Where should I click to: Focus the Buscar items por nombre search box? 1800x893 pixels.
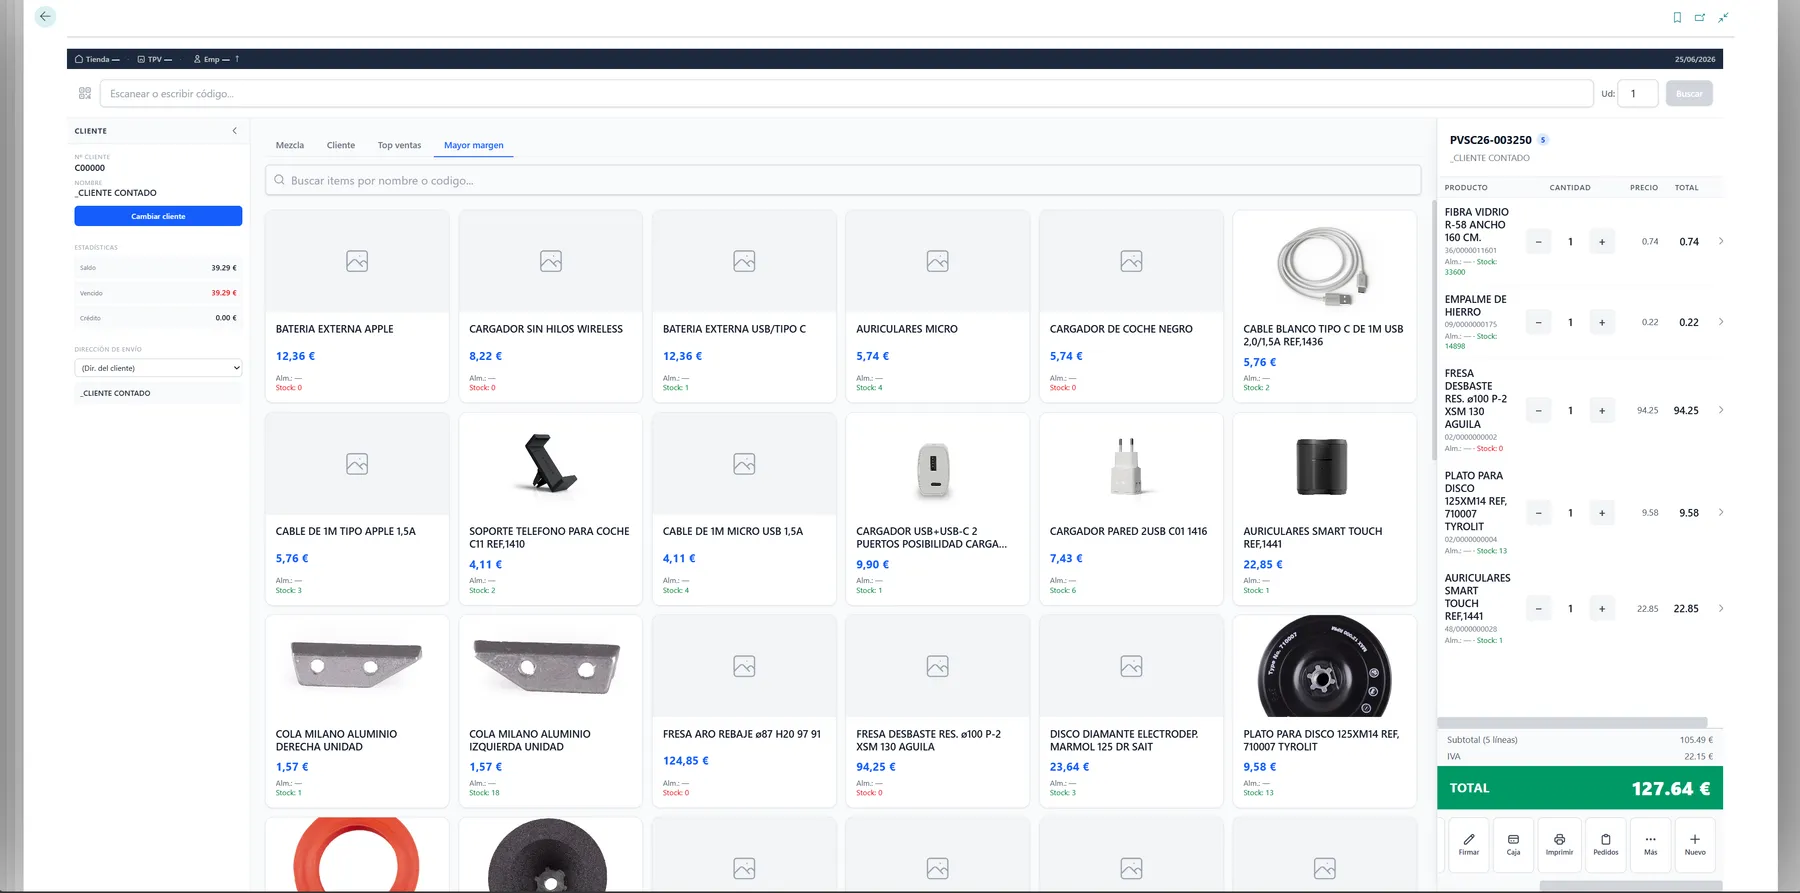click(x=843, y=181)
